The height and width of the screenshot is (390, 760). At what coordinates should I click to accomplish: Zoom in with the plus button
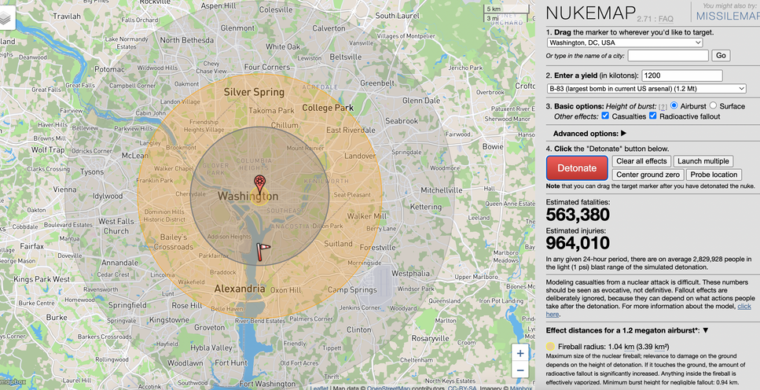[x=520, y=353]
